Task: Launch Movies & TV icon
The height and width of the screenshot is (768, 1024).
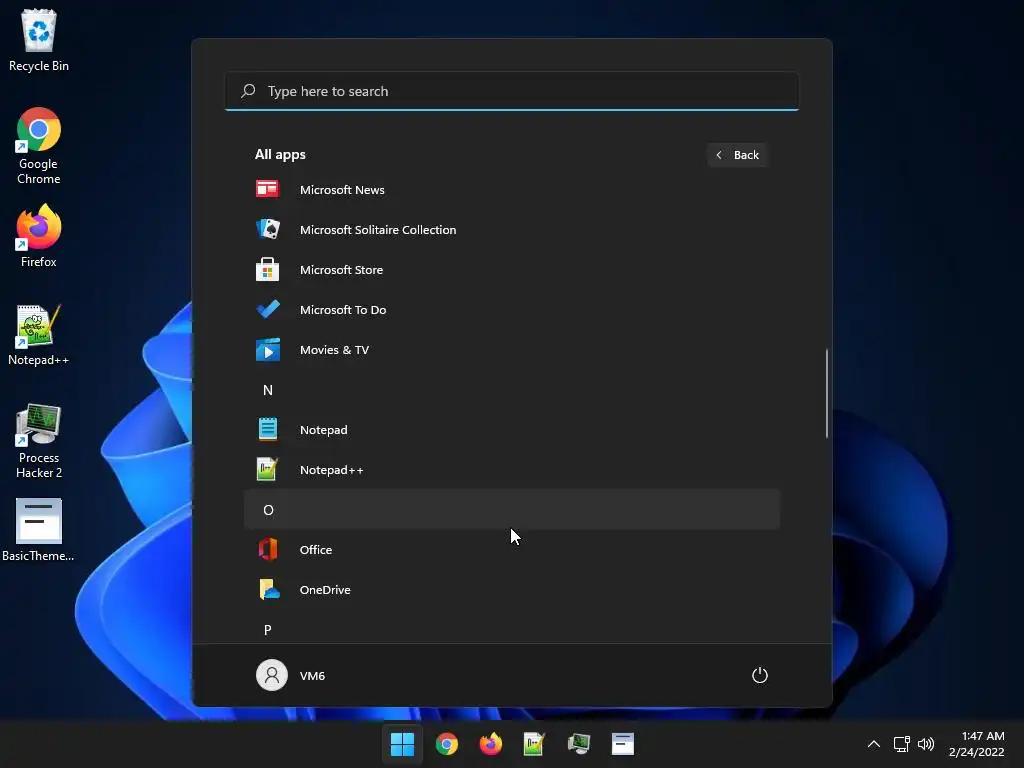Action: pyautogui.click(x=268, y=349)
